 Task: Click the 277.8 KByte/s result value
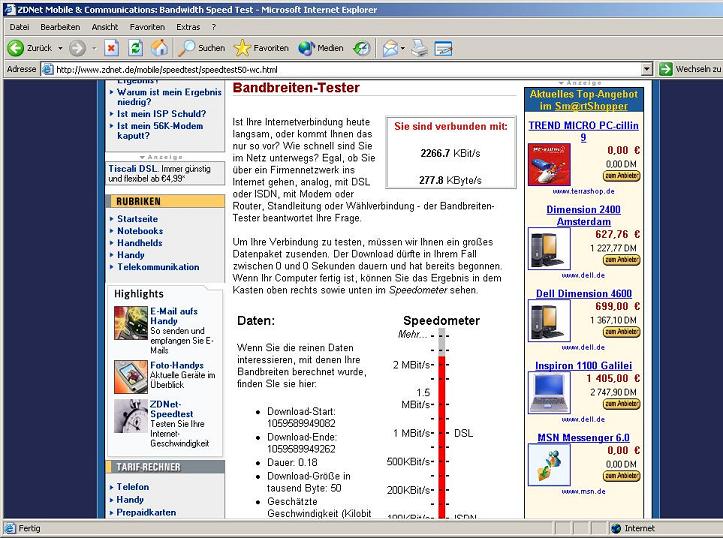click(450, 180)
